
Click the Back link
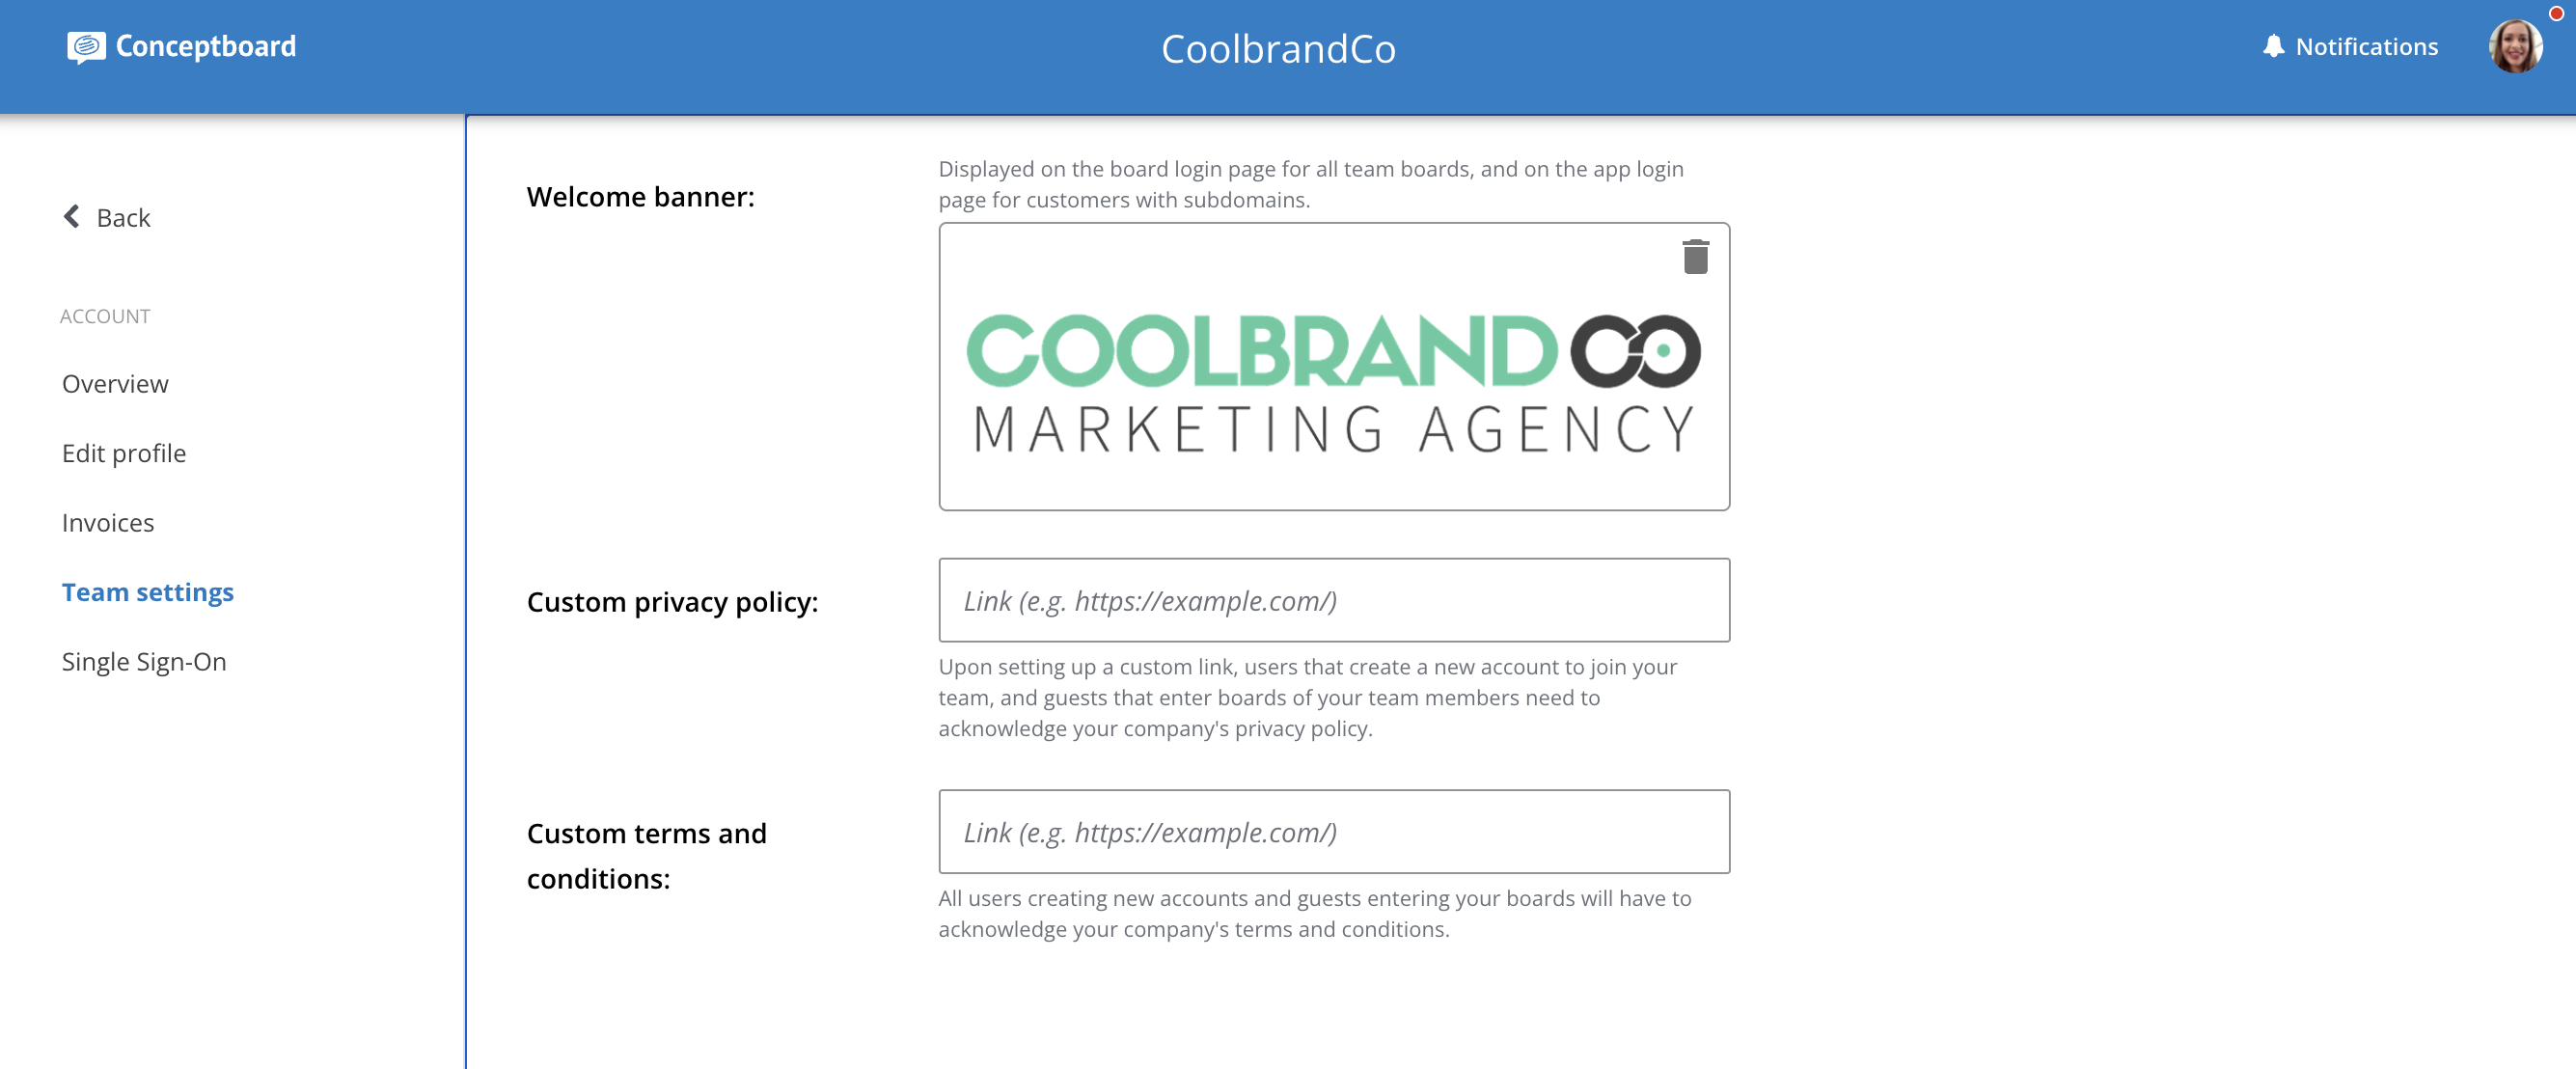tap(123, 217)
